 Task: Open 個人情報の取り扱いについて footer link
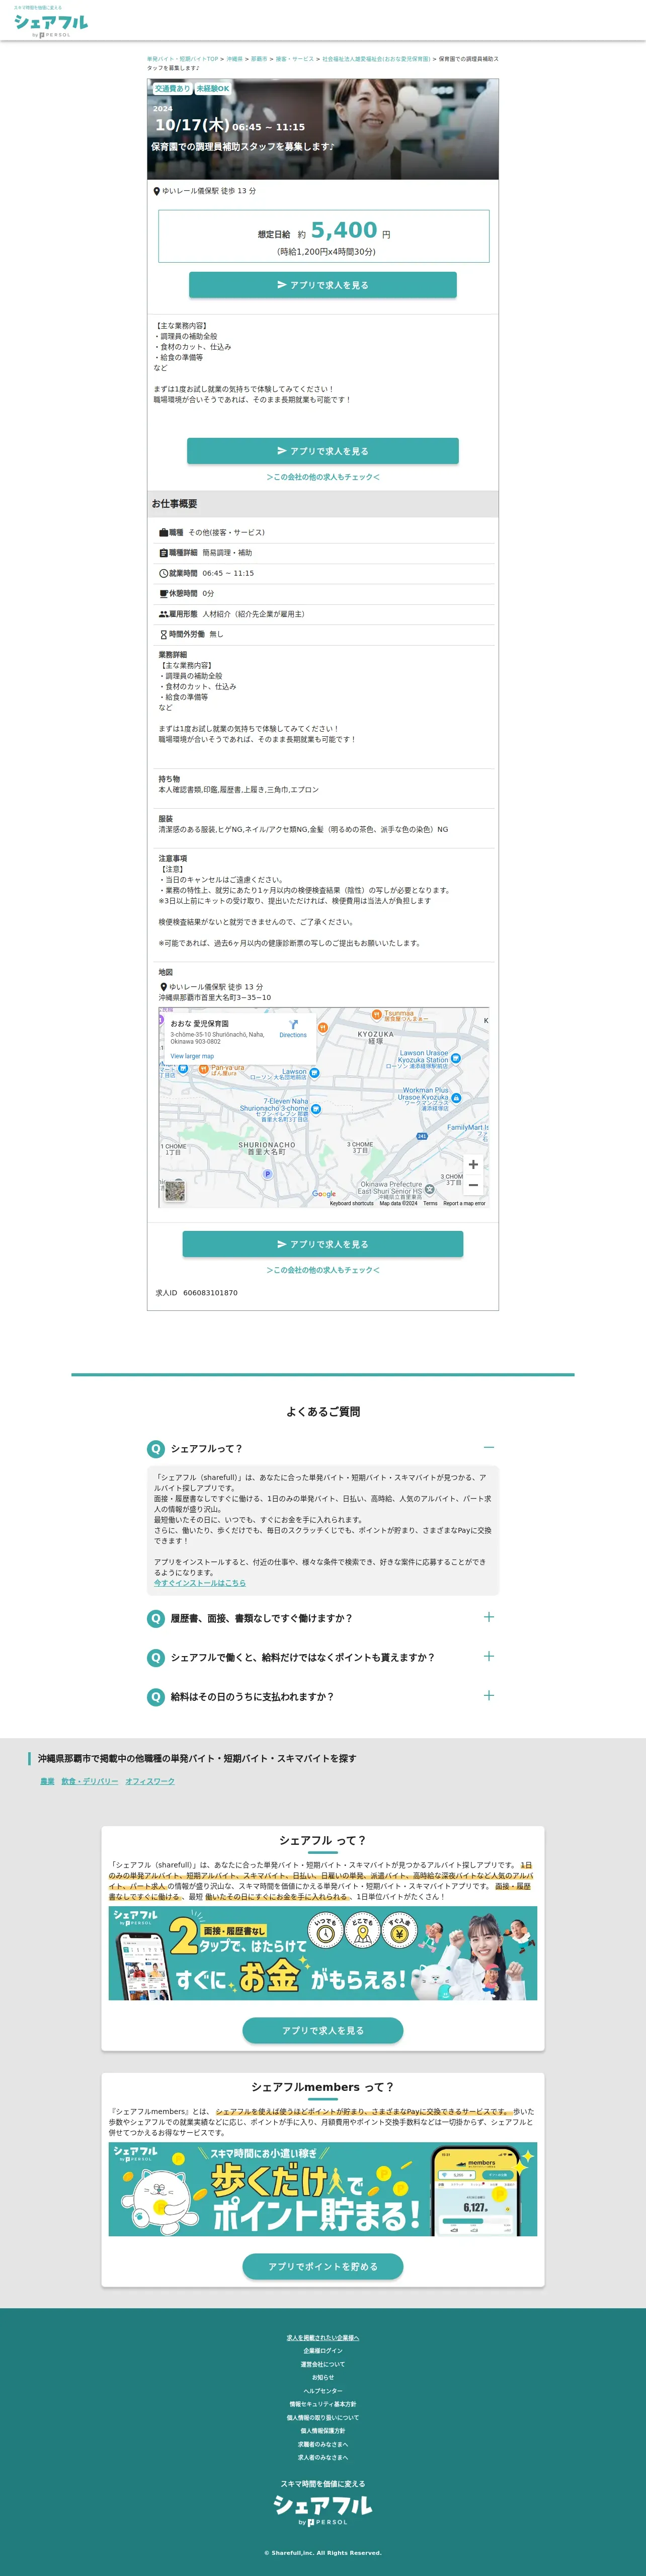tap(323, 2417)
